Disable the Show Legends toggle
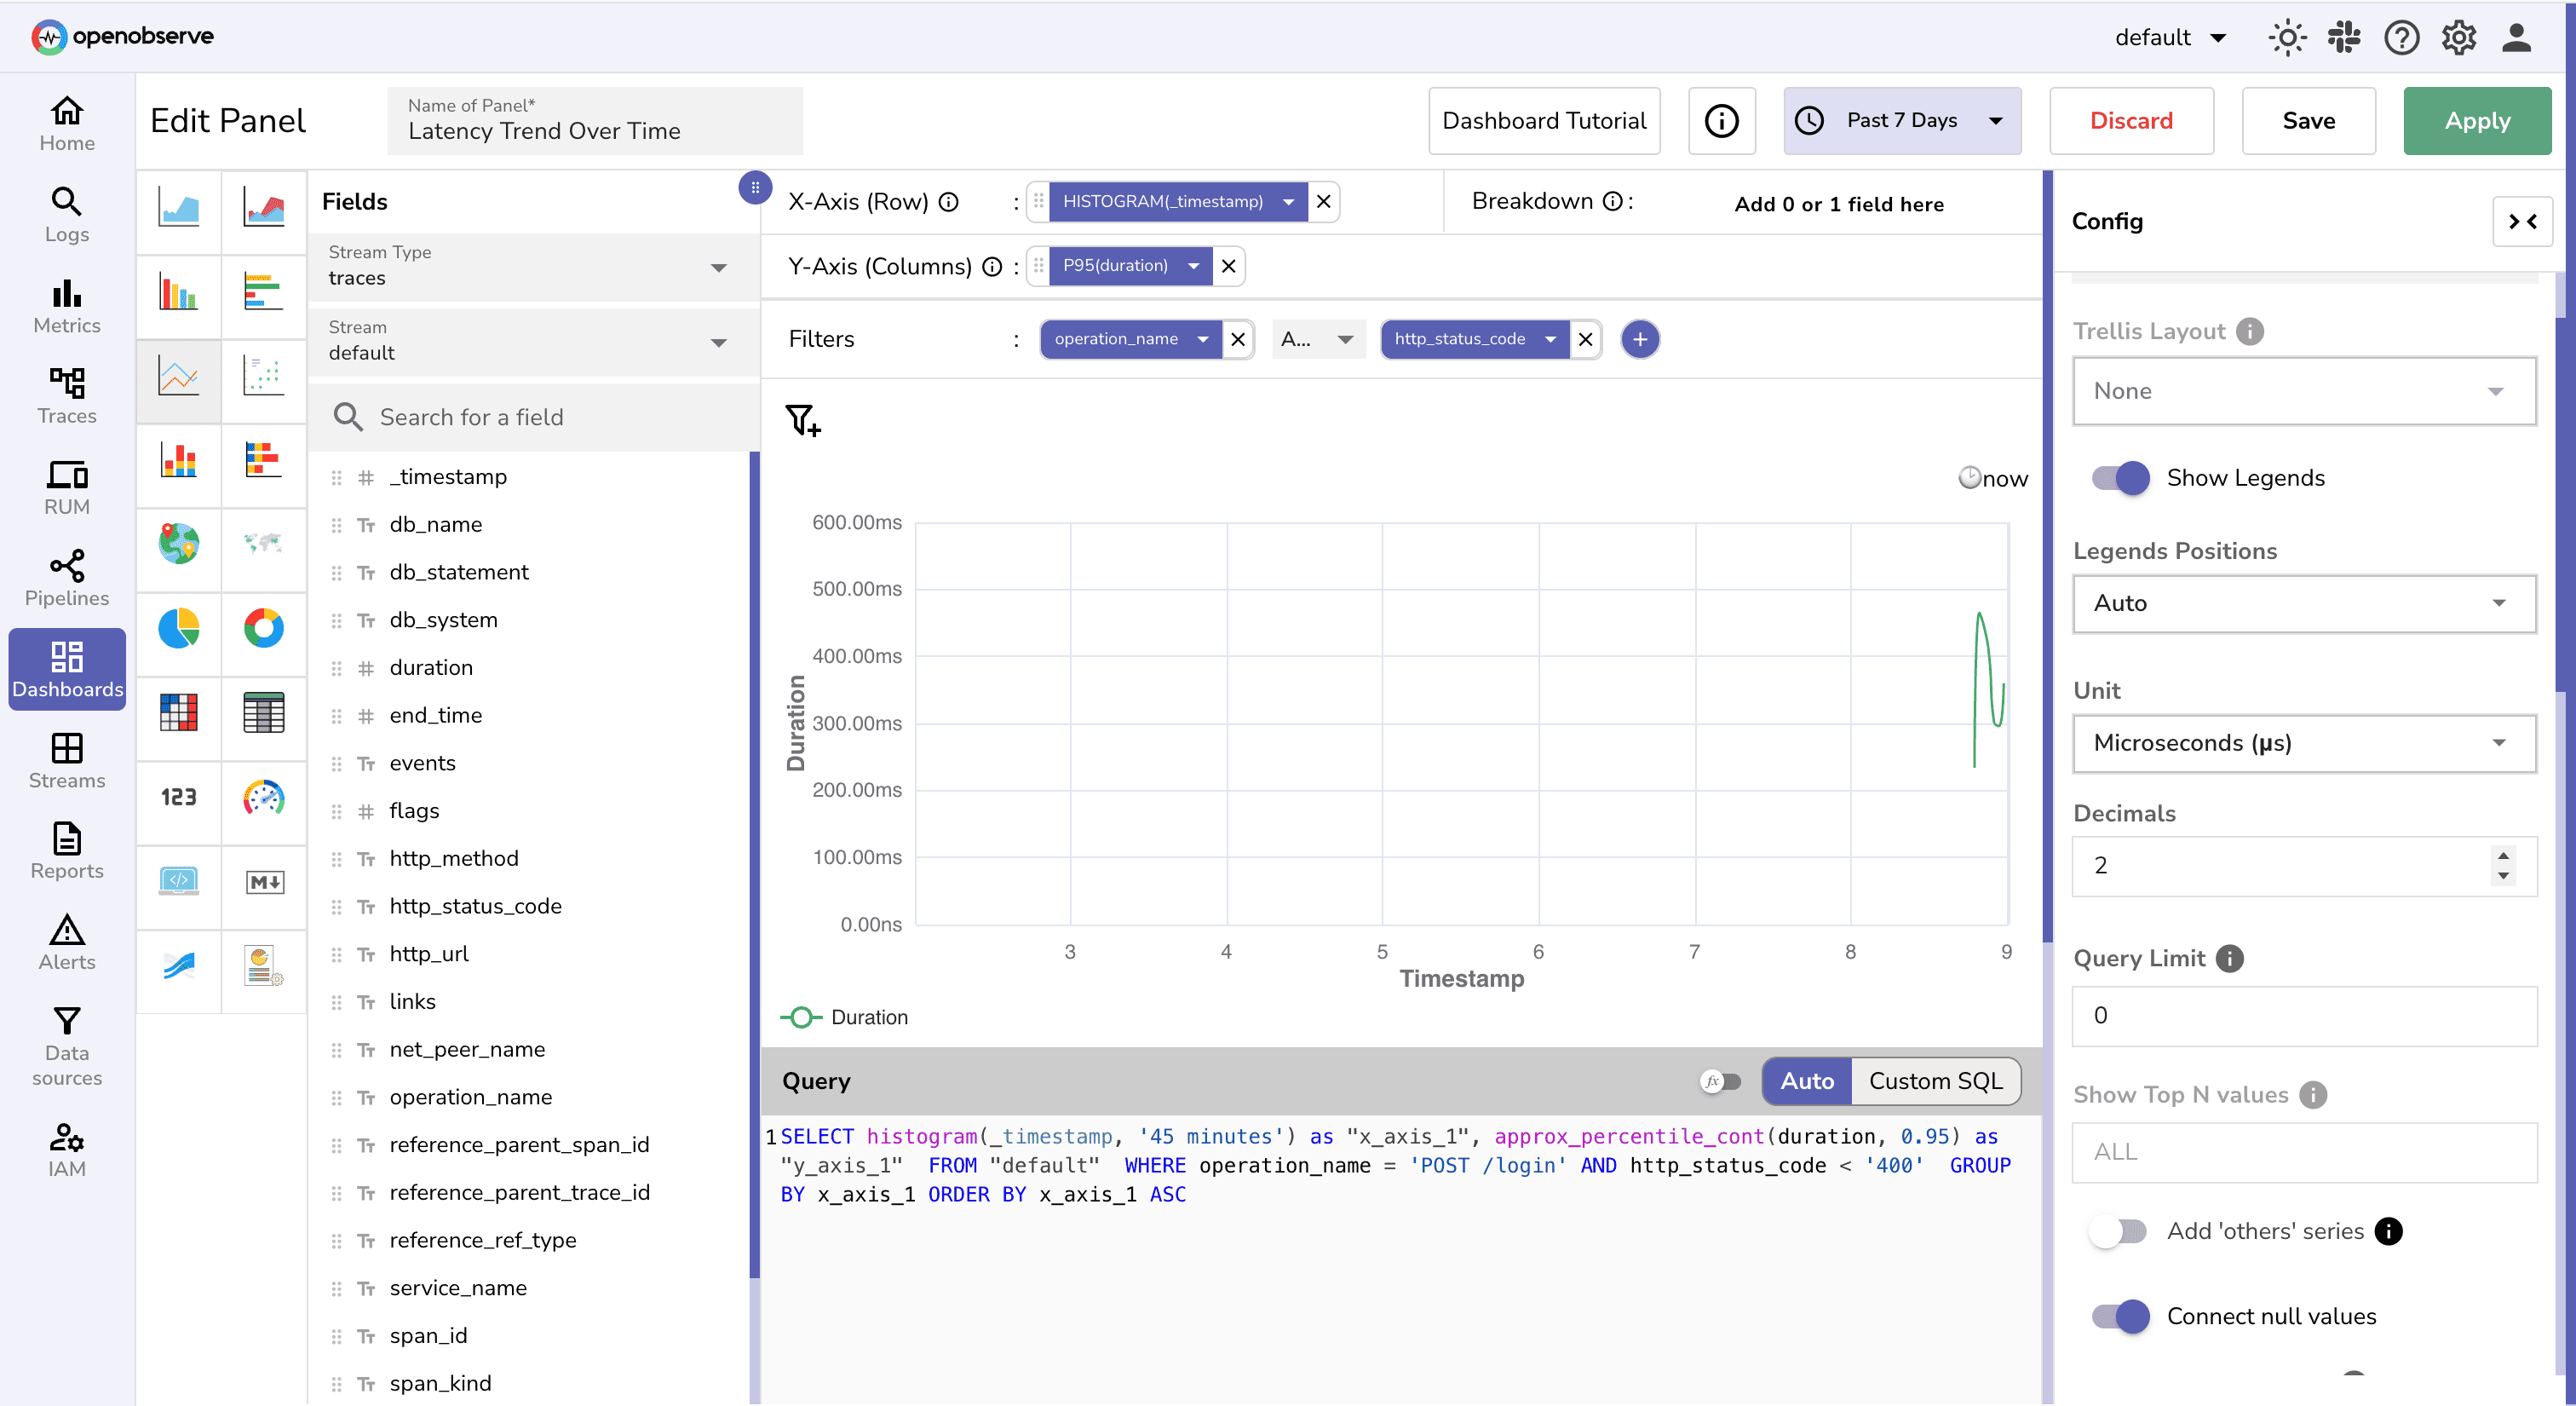The image size is (2576, 1406). (2117, 478)
